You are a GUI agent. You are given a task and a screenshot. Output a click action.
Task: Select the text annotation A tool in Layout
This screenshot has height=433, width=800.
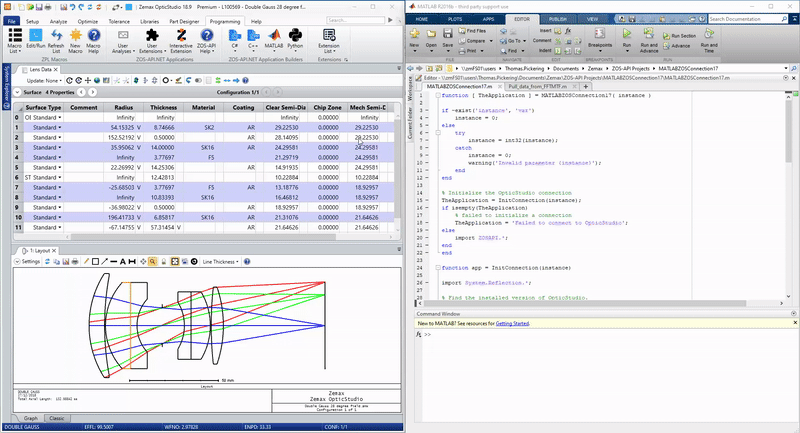(x=122, y=262)
